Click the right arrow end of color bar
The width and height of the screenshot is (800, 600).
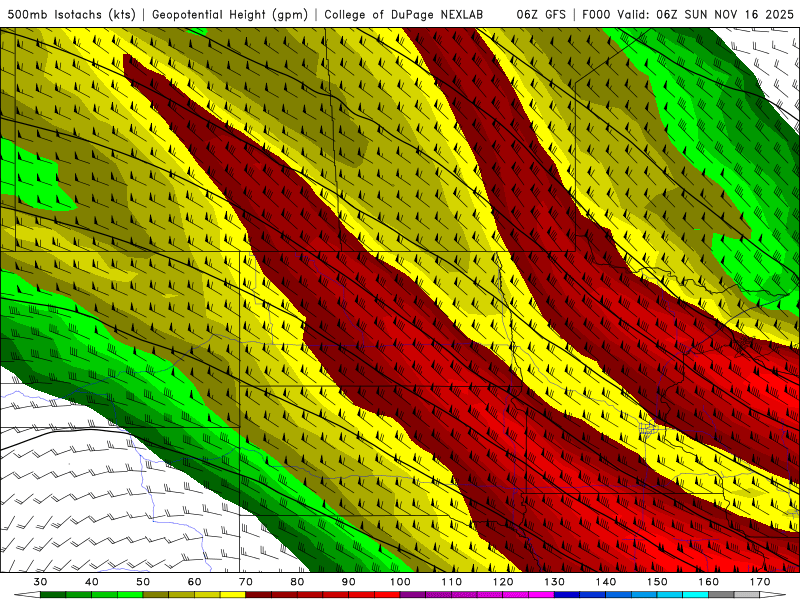[773, 596]
